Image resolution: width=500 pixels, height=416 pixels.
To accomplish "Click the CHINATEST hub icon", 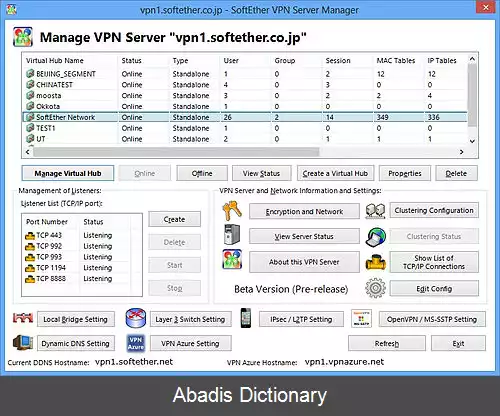I will tap(30, 84).
